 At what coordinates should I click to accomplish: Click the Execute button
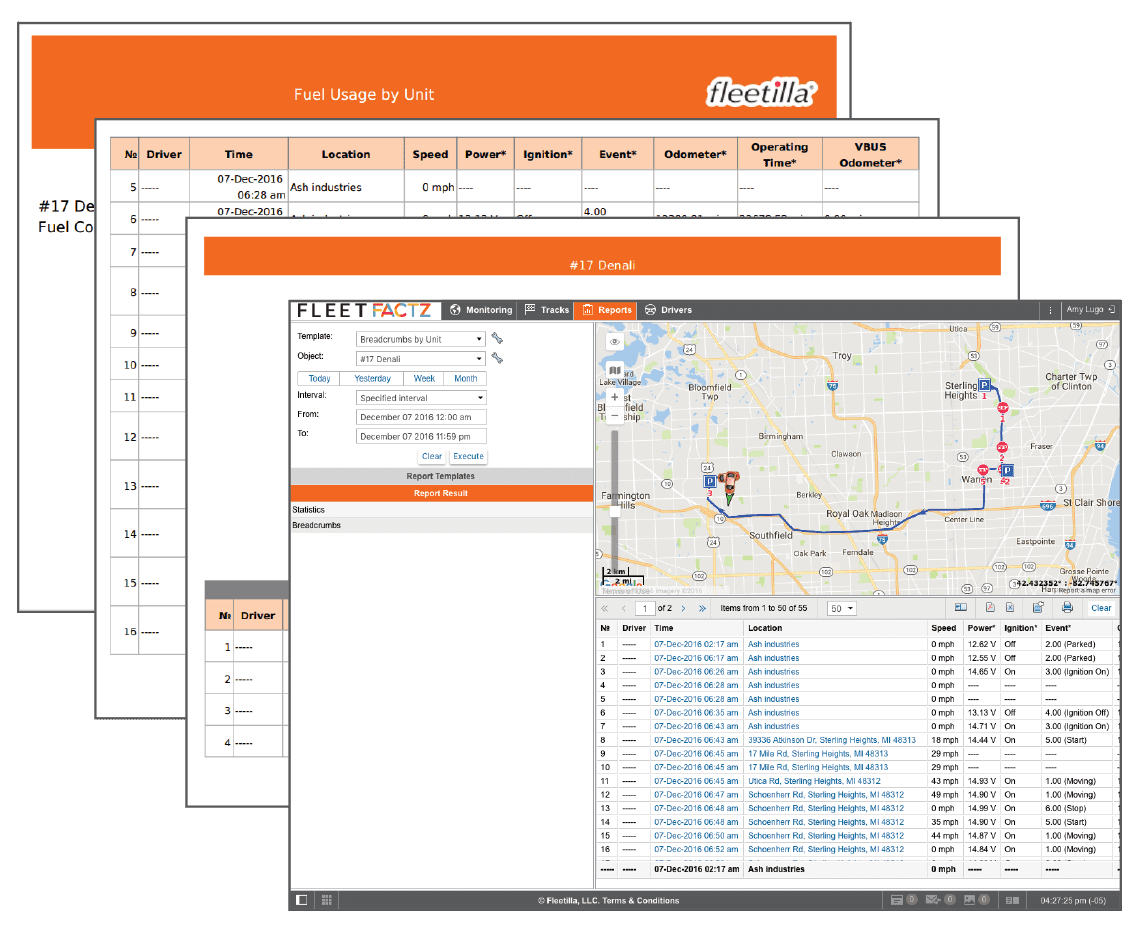(x=468, y=456)
